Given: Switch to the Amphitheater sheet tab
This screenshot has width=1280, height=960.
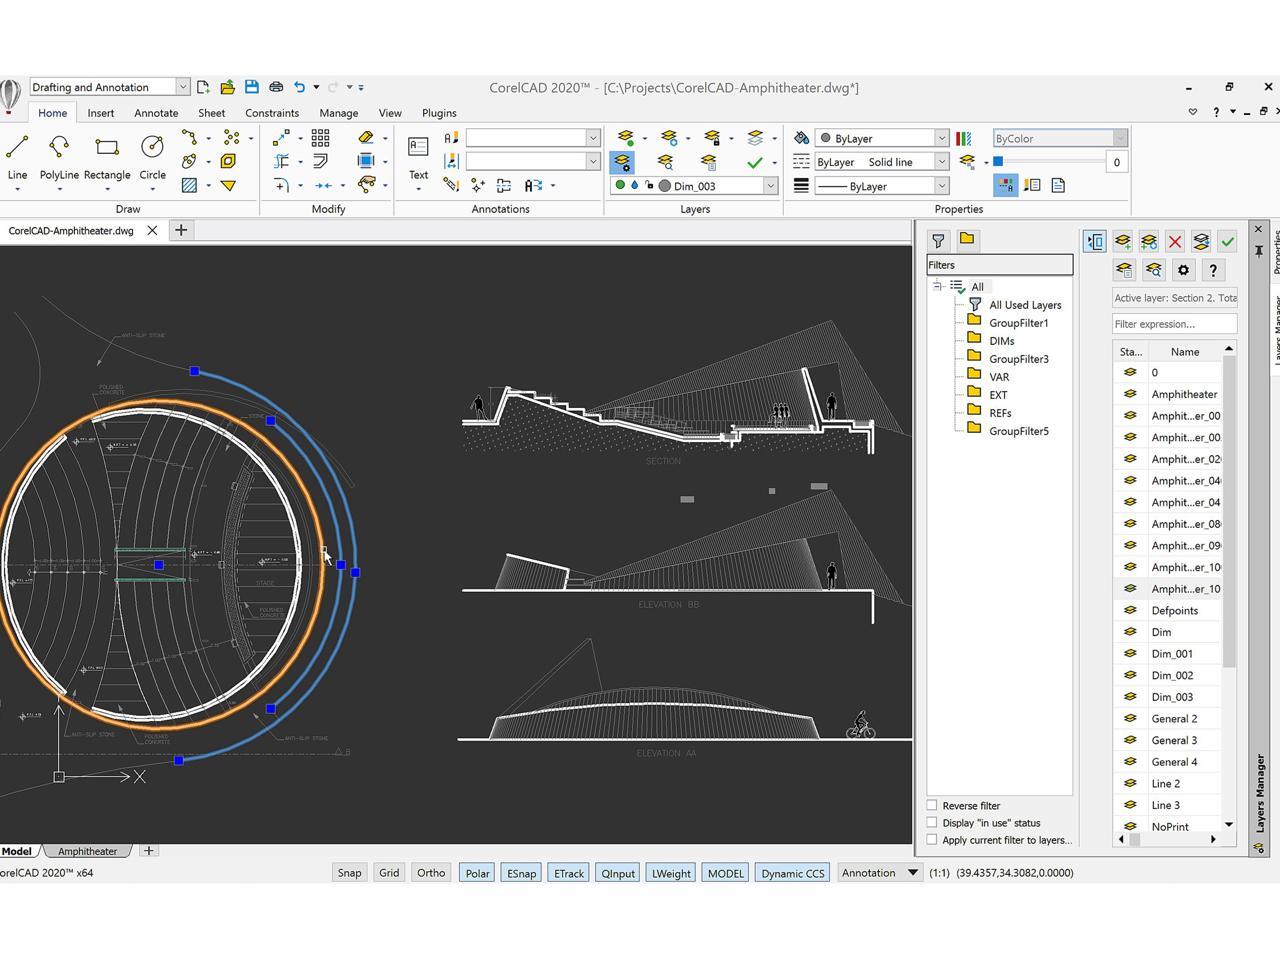Looking at the screenshot, I should pyautogui.click(x=87, y=851).
